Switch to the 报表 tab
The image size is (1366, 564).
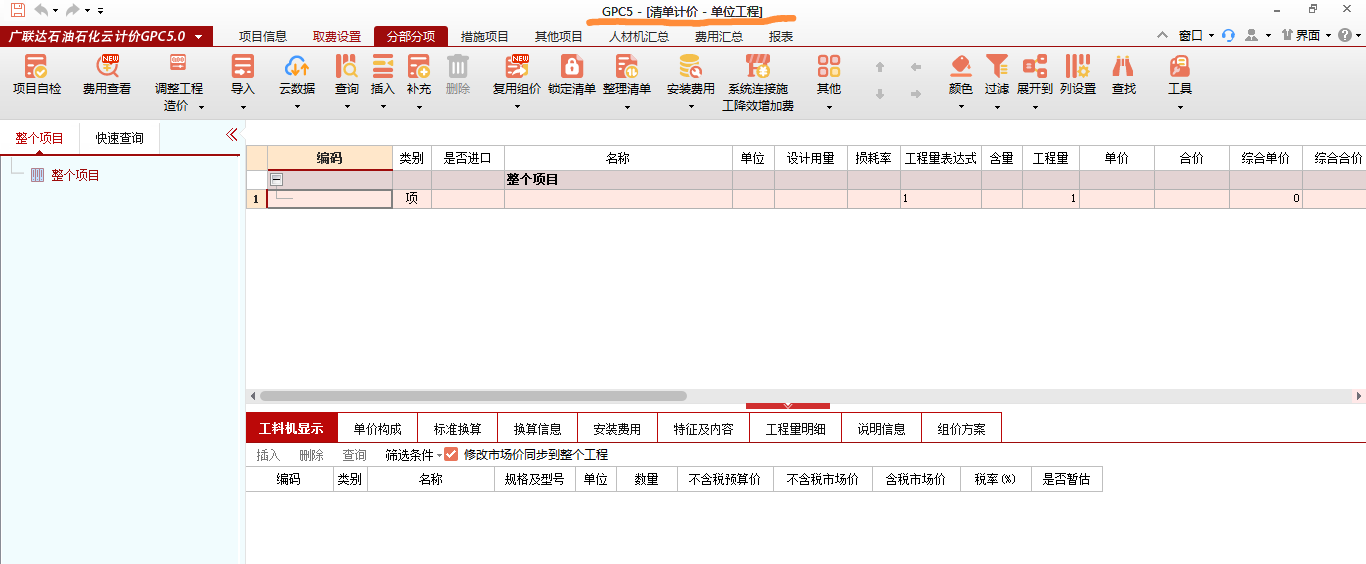(x=781, y=36)
